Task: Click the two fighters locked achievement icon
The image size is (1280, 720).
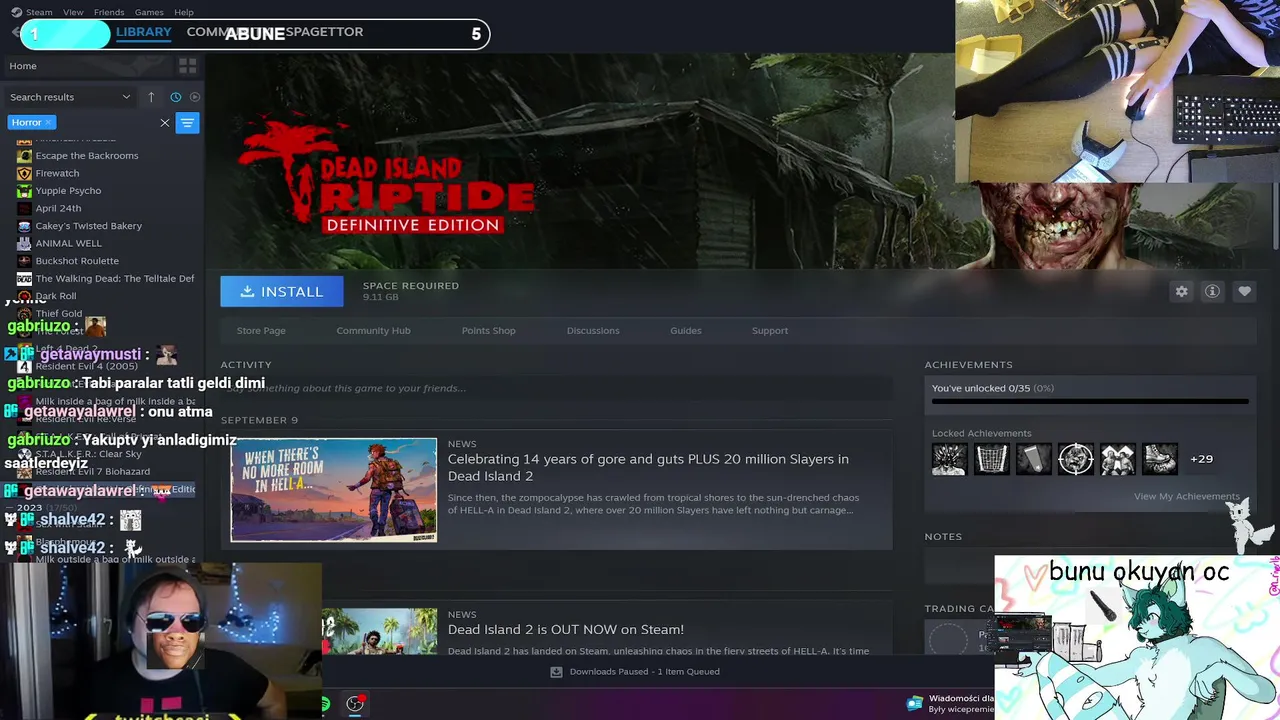Action: 1117,459
